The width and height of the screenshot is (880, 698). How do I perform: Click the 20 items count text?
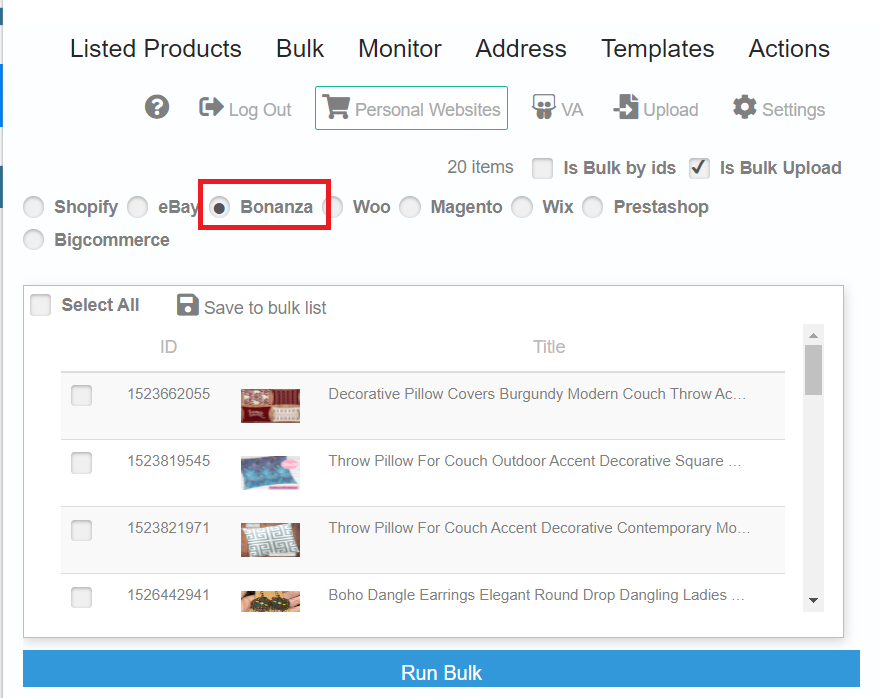(x=480, y=167)
